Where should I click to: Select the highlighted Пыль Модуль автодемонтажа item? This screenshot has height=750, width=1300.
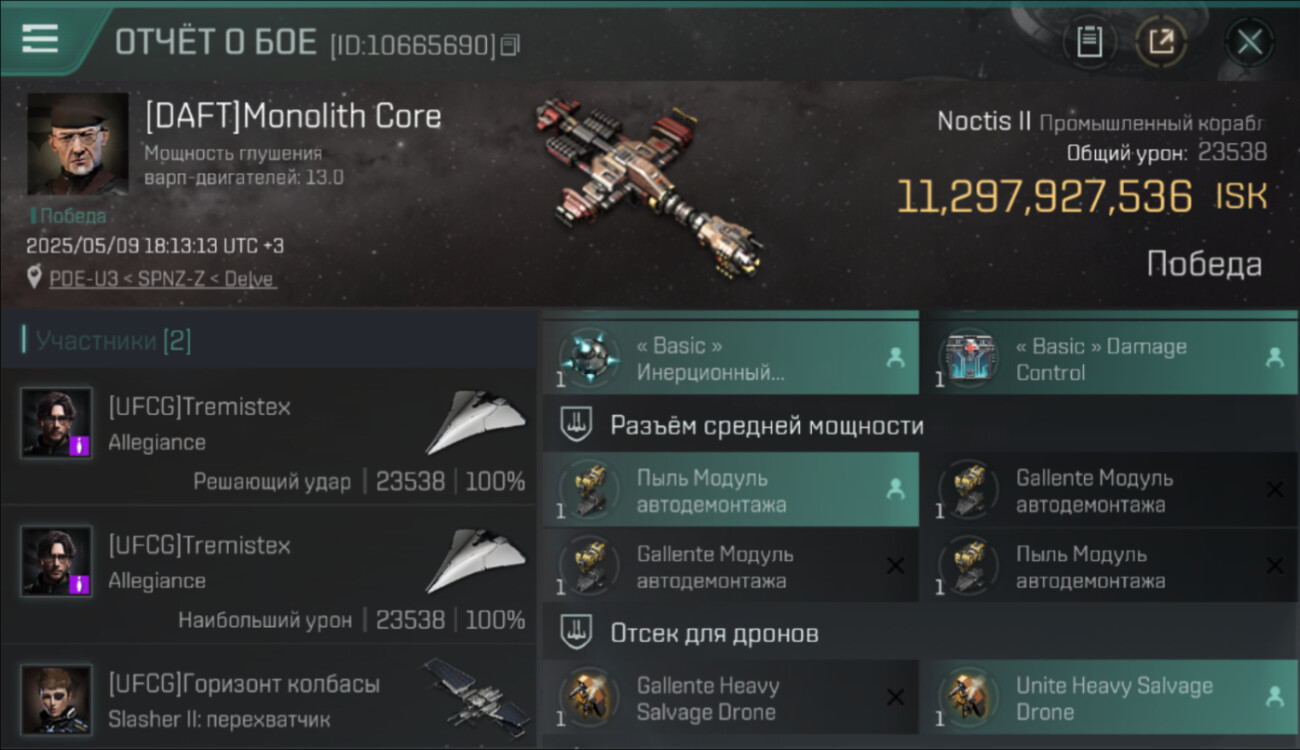click(x=731, y=490)
